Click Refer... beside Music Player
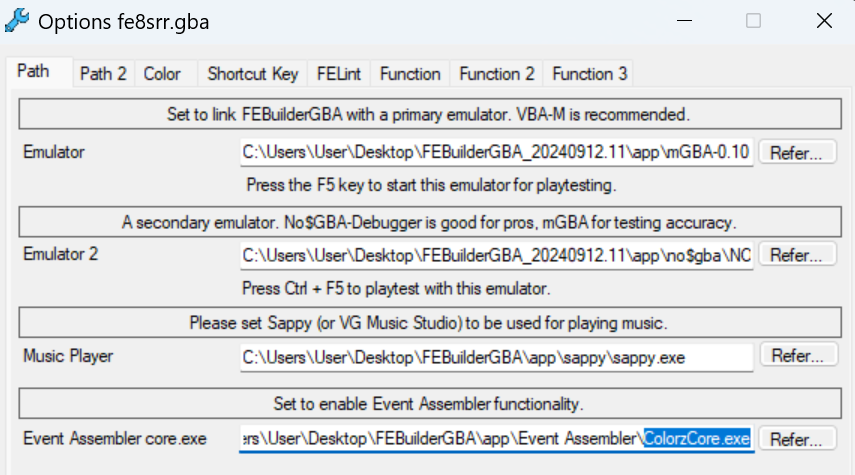 [x=797, y=356]
